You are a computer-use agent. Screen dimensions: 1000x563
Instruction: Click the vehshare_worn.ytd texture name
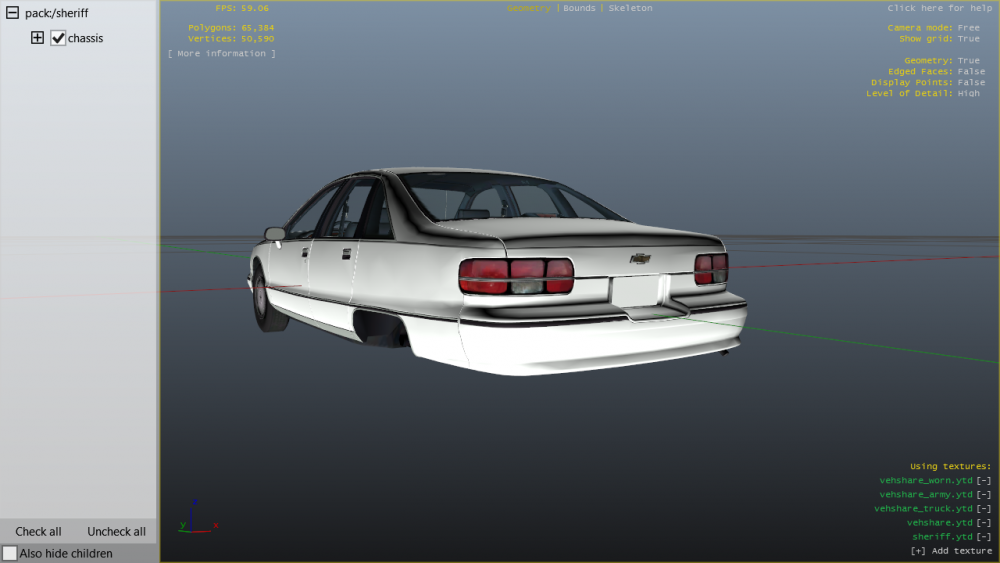coord(926,481)
